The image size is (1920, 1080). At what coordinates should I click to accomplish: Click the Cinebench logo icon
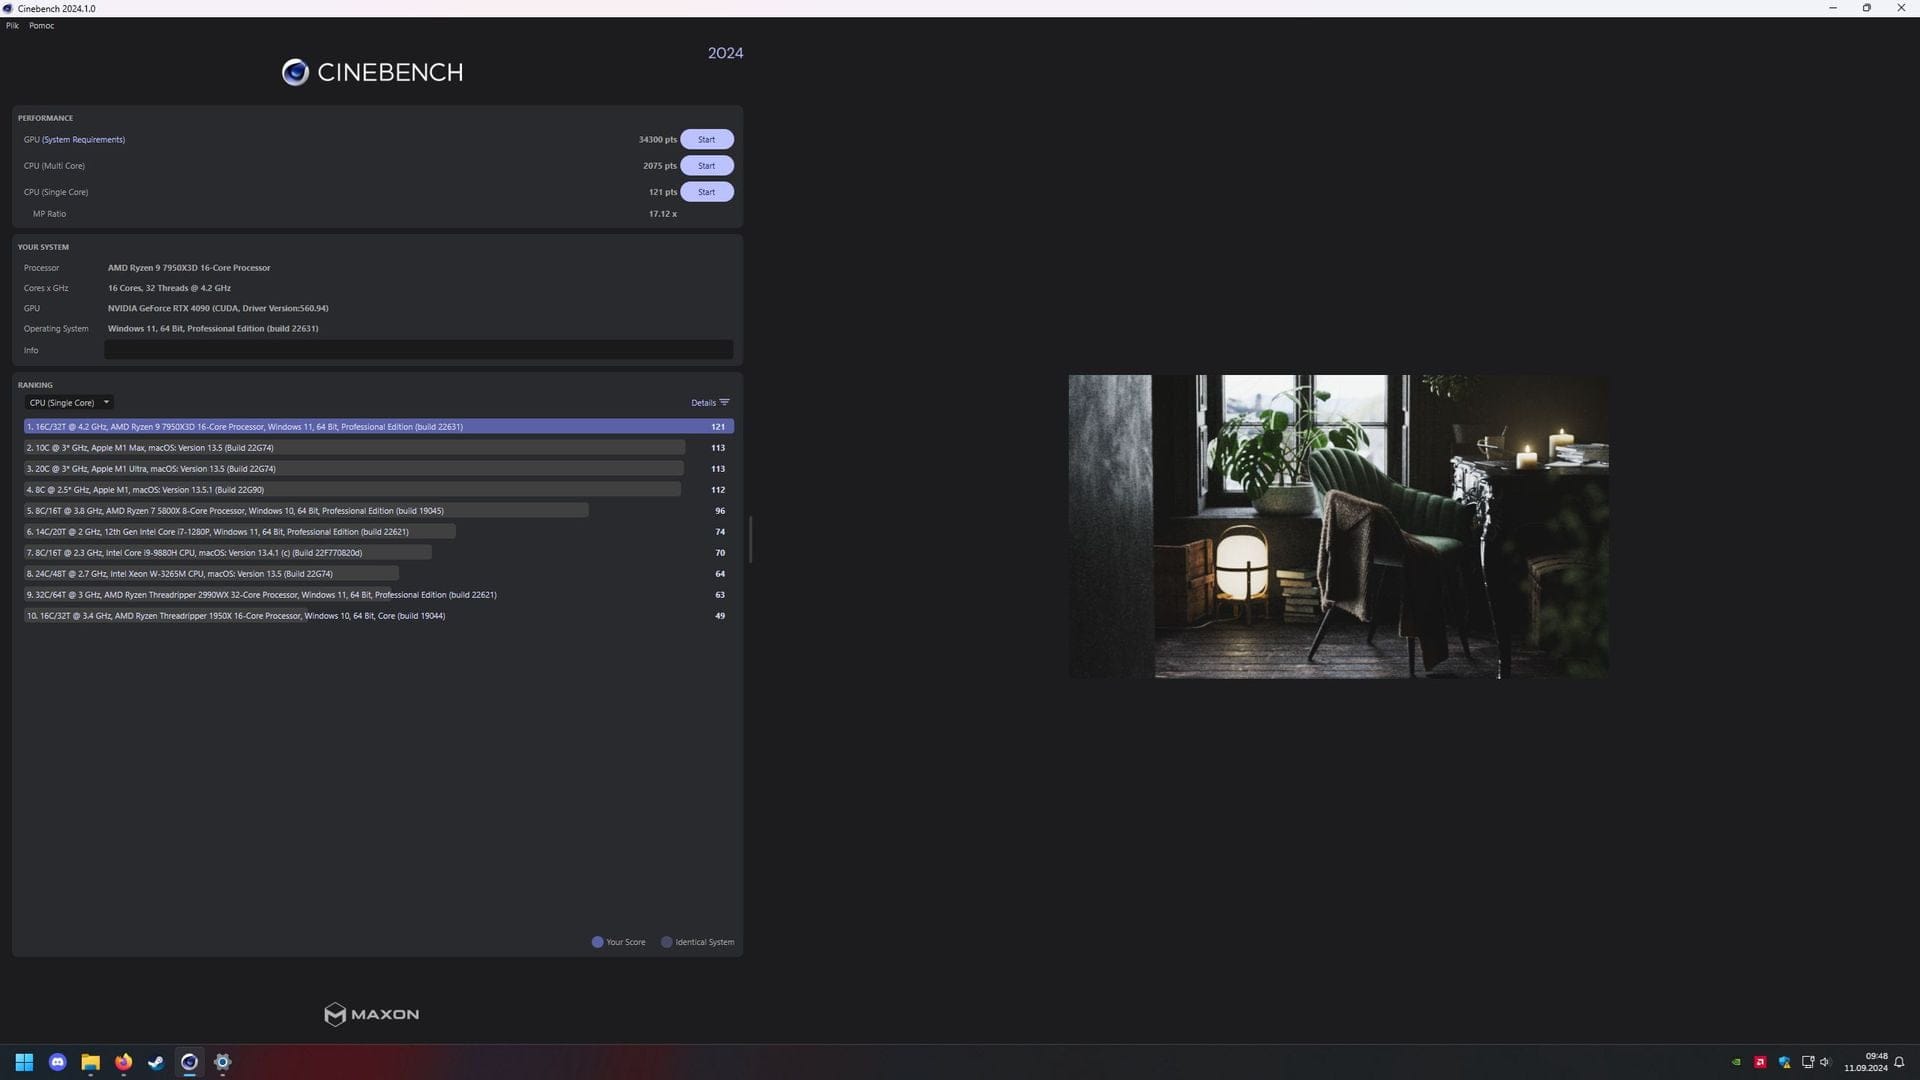pos(295,72)
